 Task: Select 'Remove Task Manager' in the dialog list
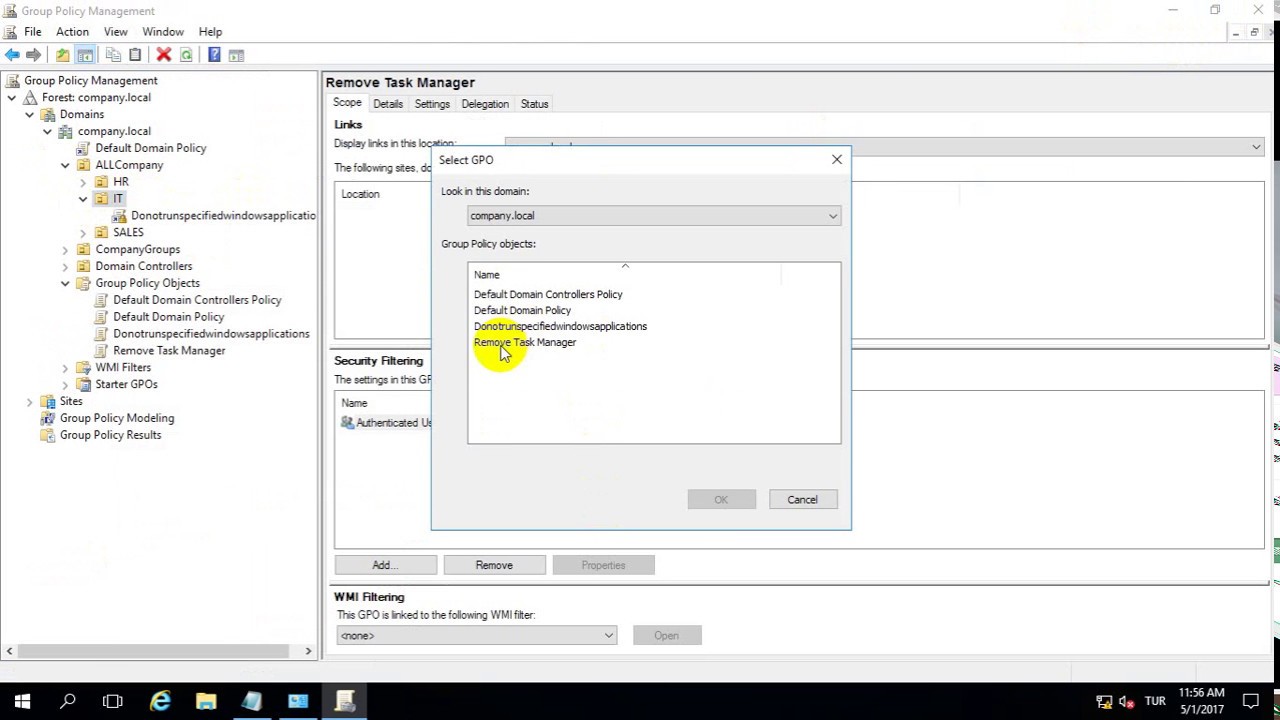525,343
